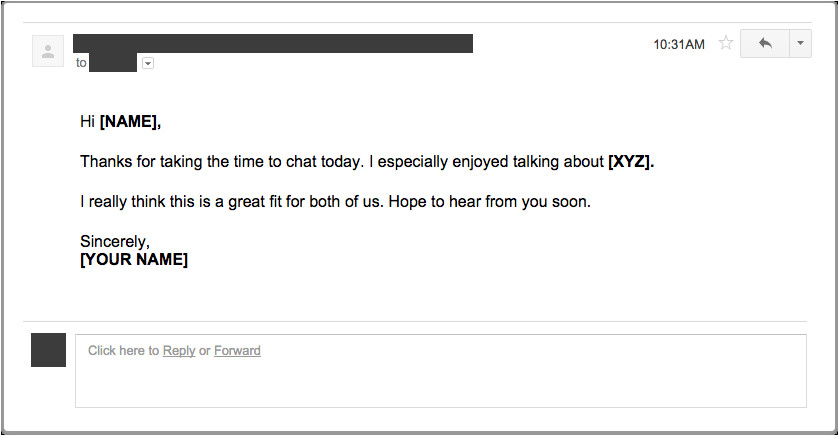The height and width of the screenshot is (436, 839).
Task: Click 'Click here to' text in reply box
Action: pos(123,351)
